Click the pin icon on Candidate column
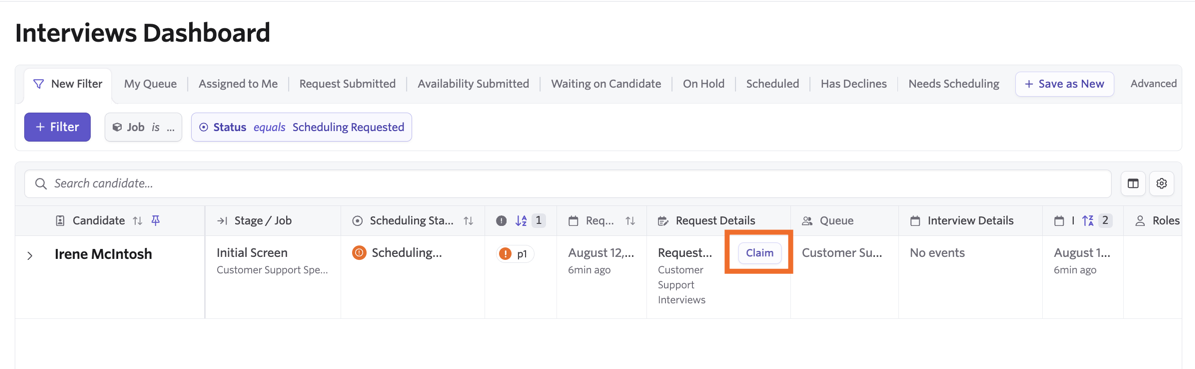This screenshot has width=1195, height=369. [155, 220]
